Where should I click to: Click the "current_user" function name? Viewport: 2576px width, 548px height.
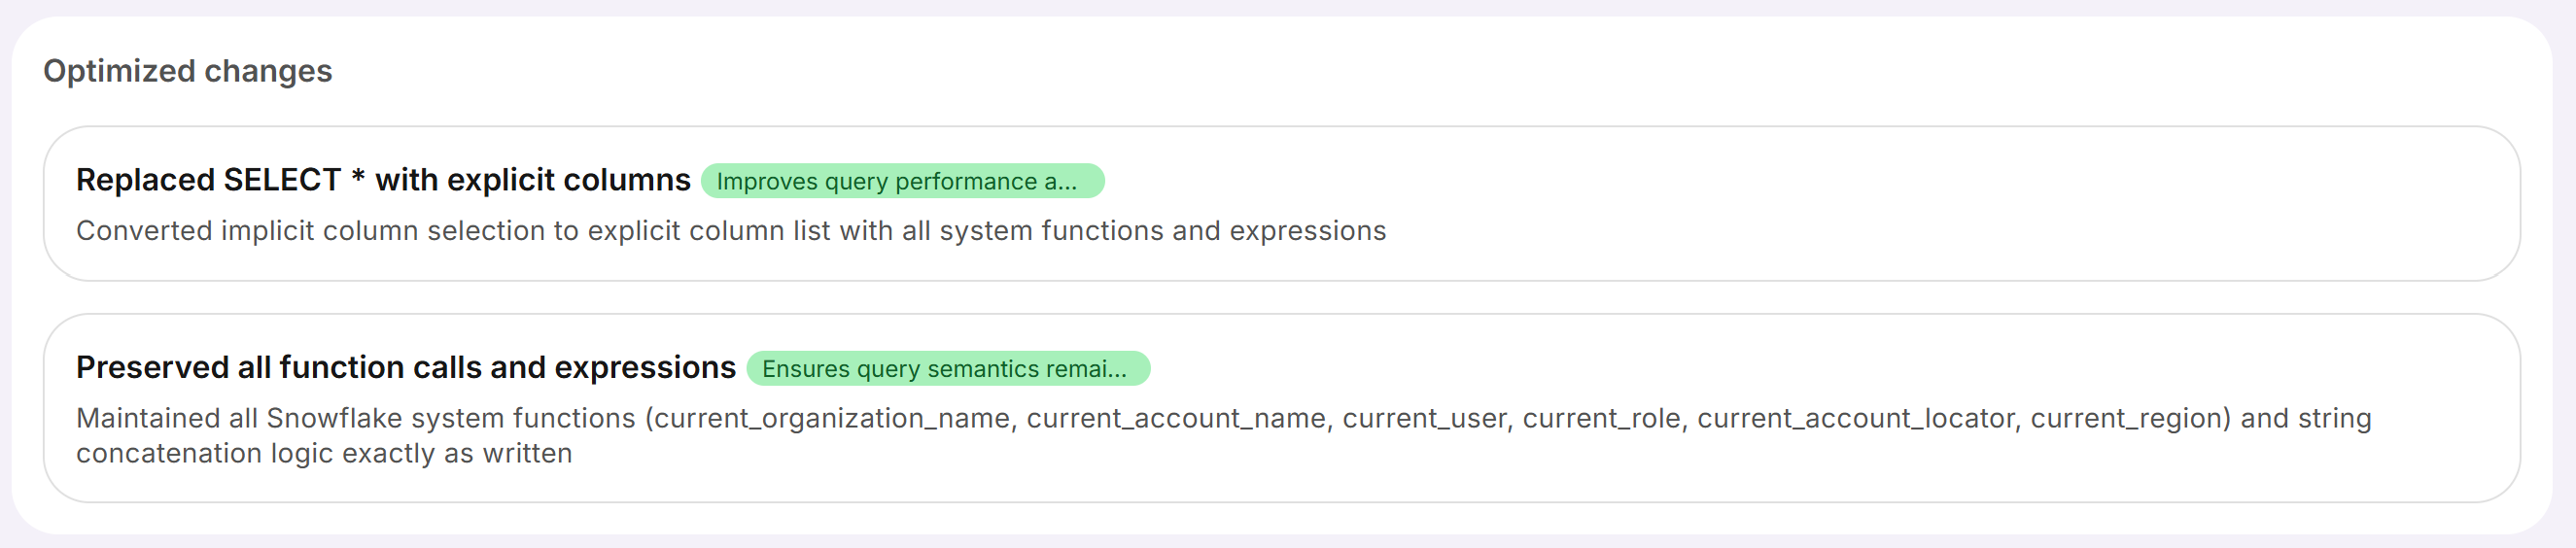(x=1423, y=418)
